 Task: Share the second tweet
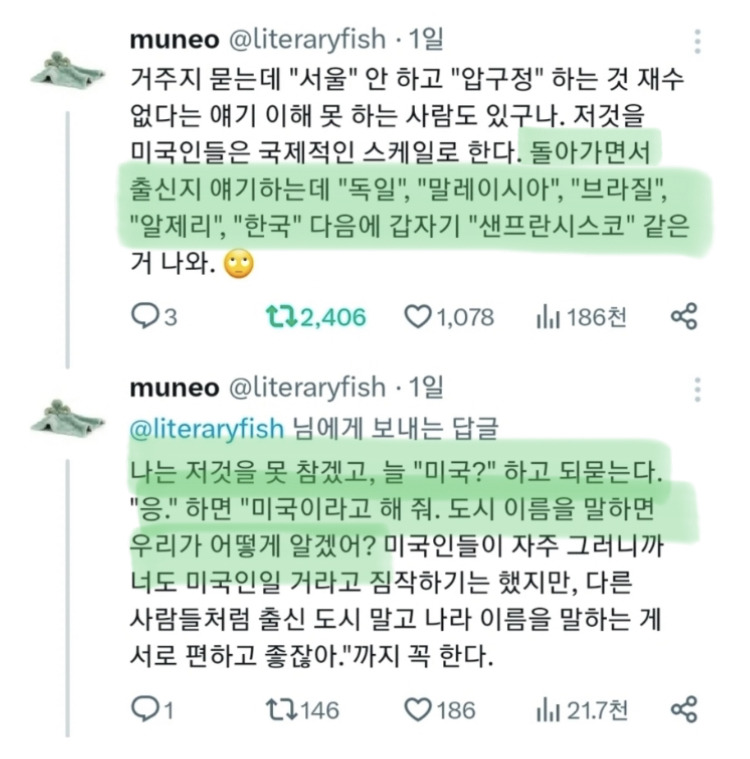(684, 710)
